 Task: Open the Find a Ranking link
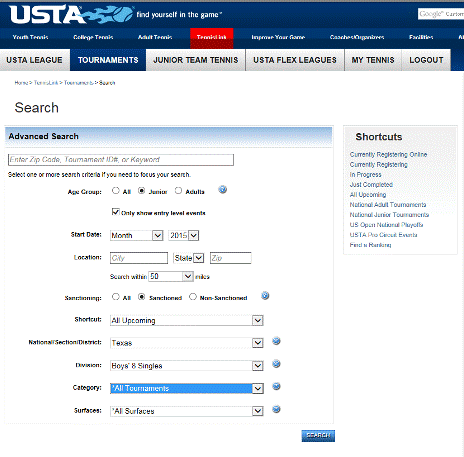pos(370,245)
